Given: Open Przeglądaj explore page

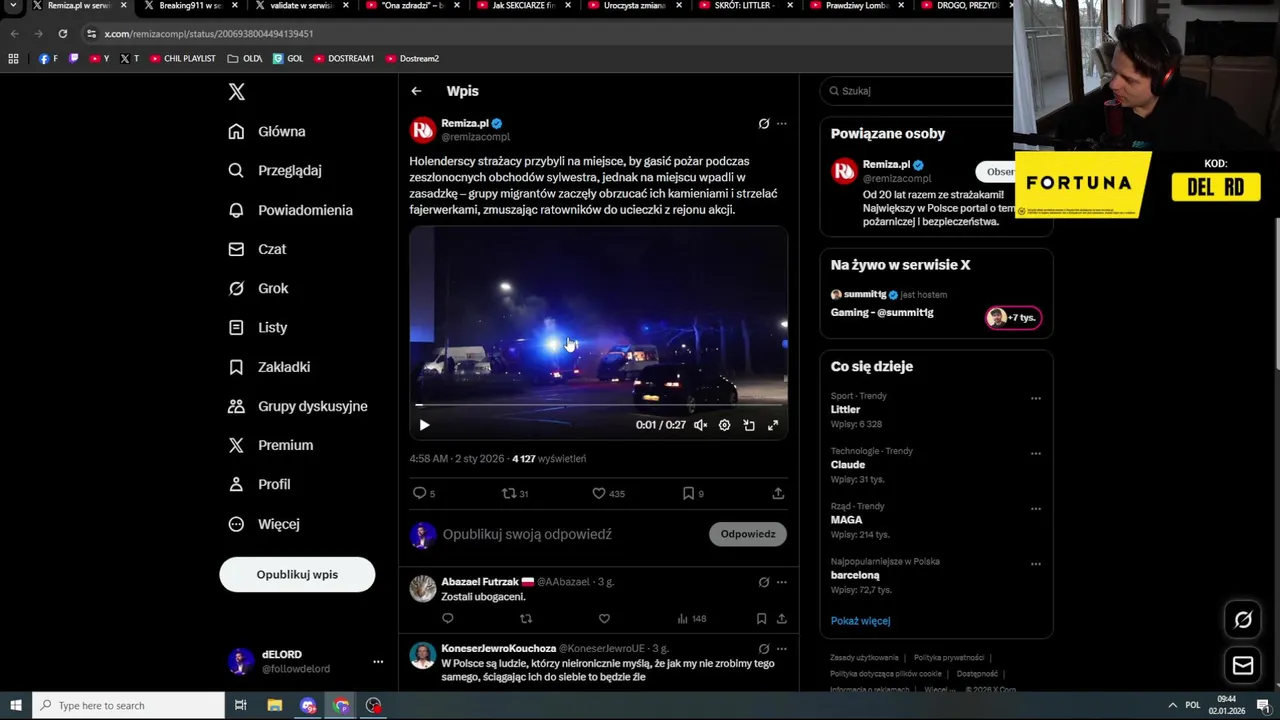Looking at the screenshot, I should pyautogui.click(x=275, y=170).
